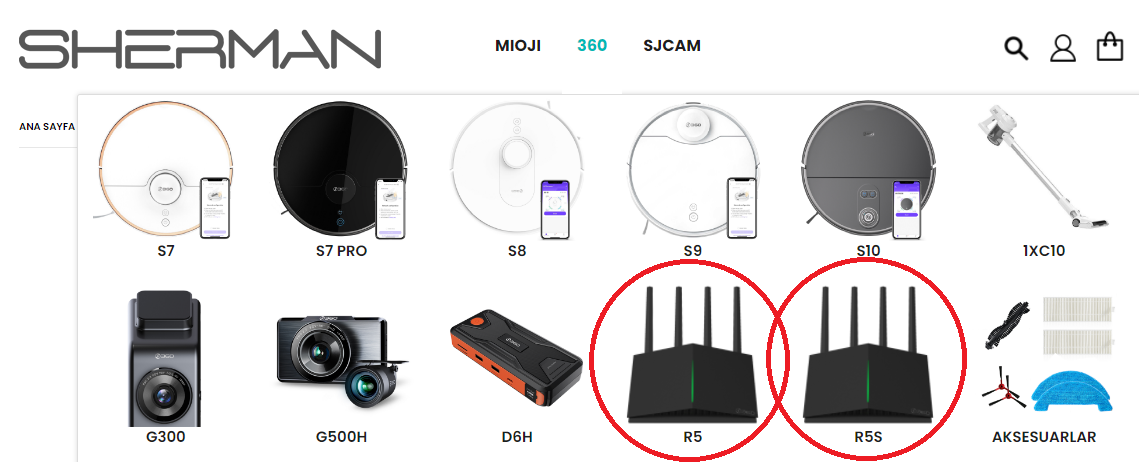The image size is (1139, 462).
Task: Open the S10 grey vacuum thumbnail
Action: point(867,171)
